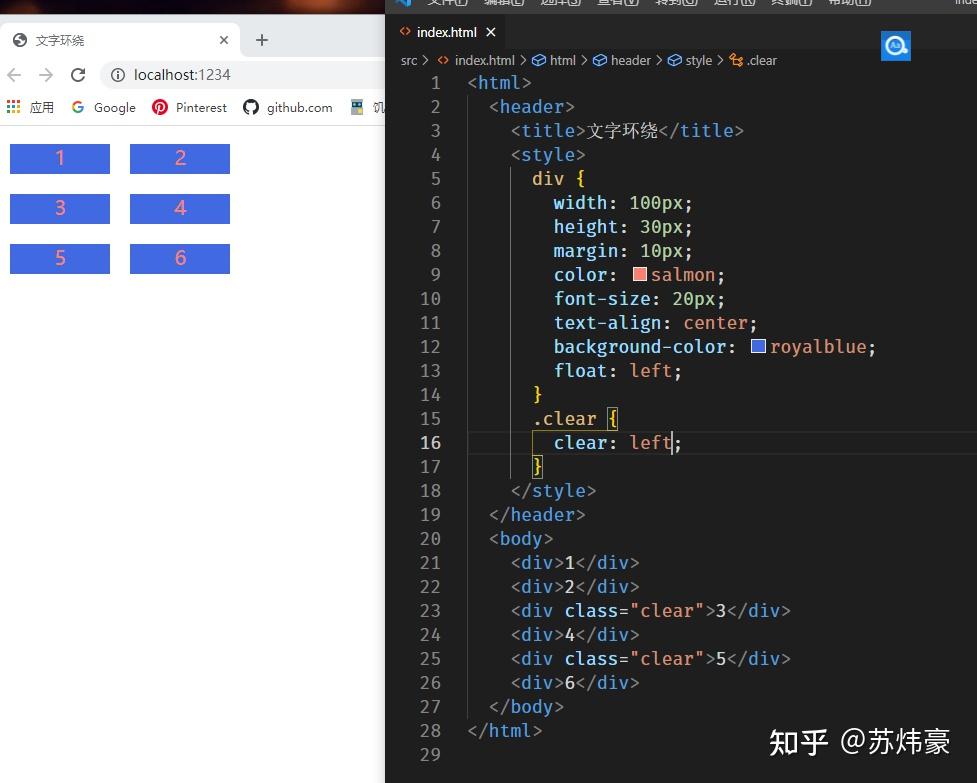Click the opening <body> tag

click(x=521, y=538)
